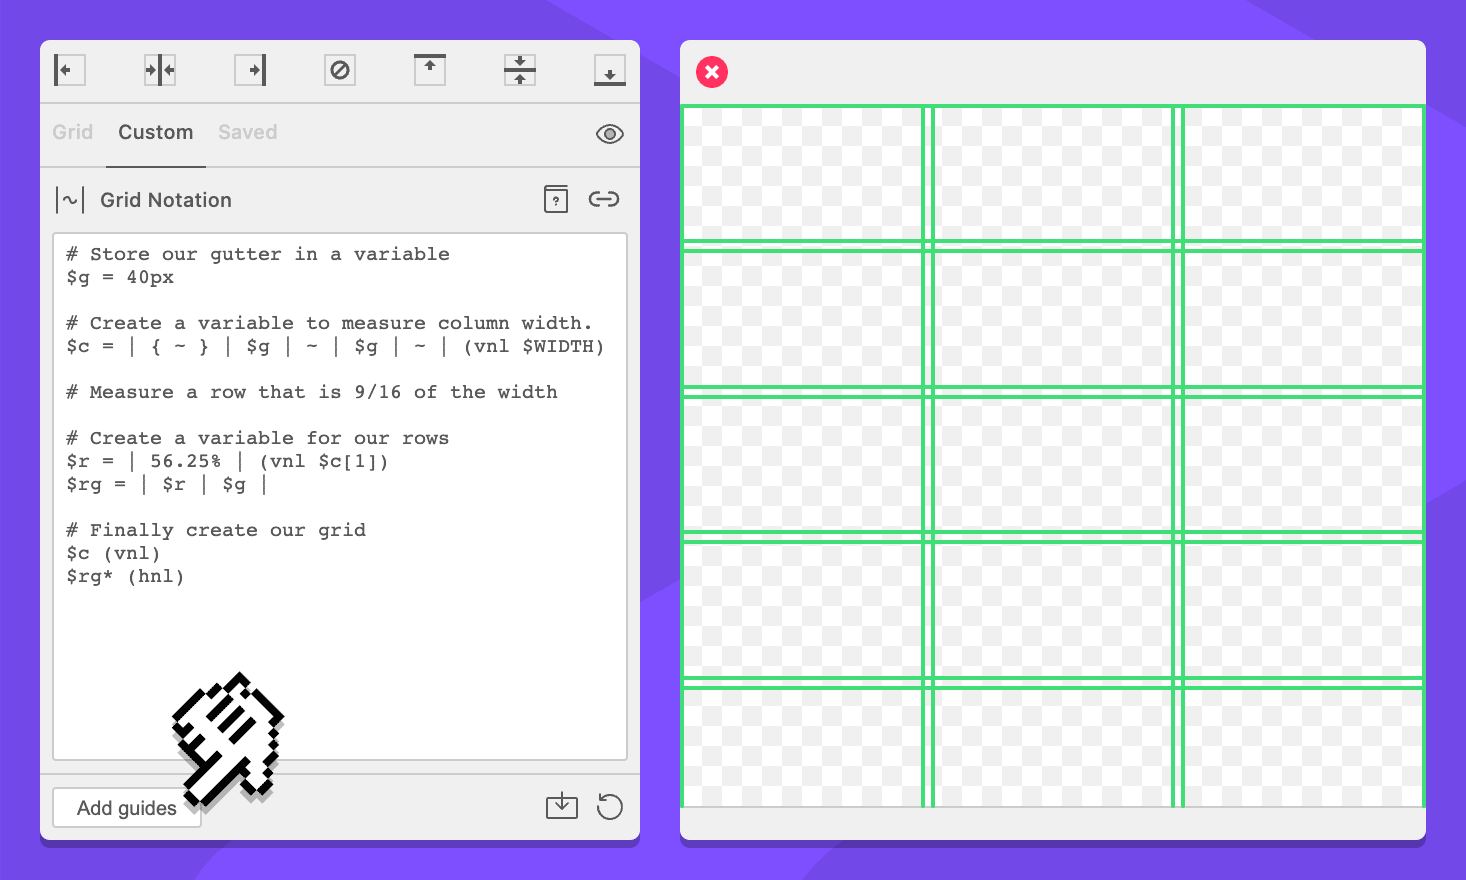
Task: Save the grid with the download icon
Action: click(x=562, y=806)
